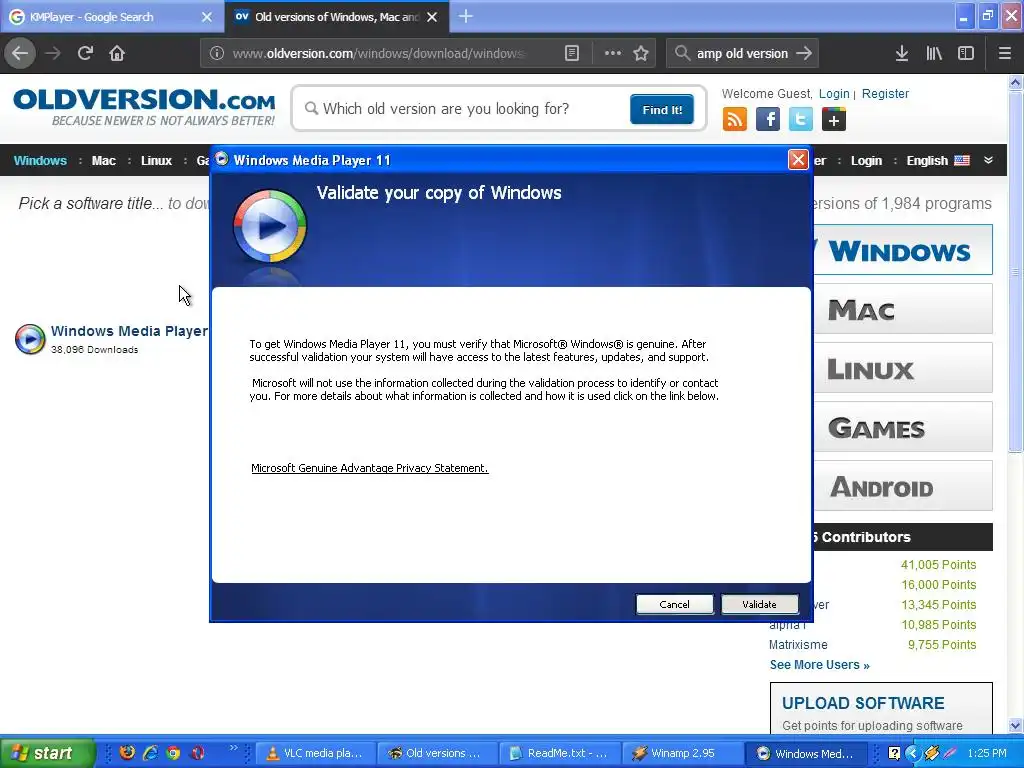
Task: Click the Facebook icon
Action: pyautogui.click(x=768, y=120)
